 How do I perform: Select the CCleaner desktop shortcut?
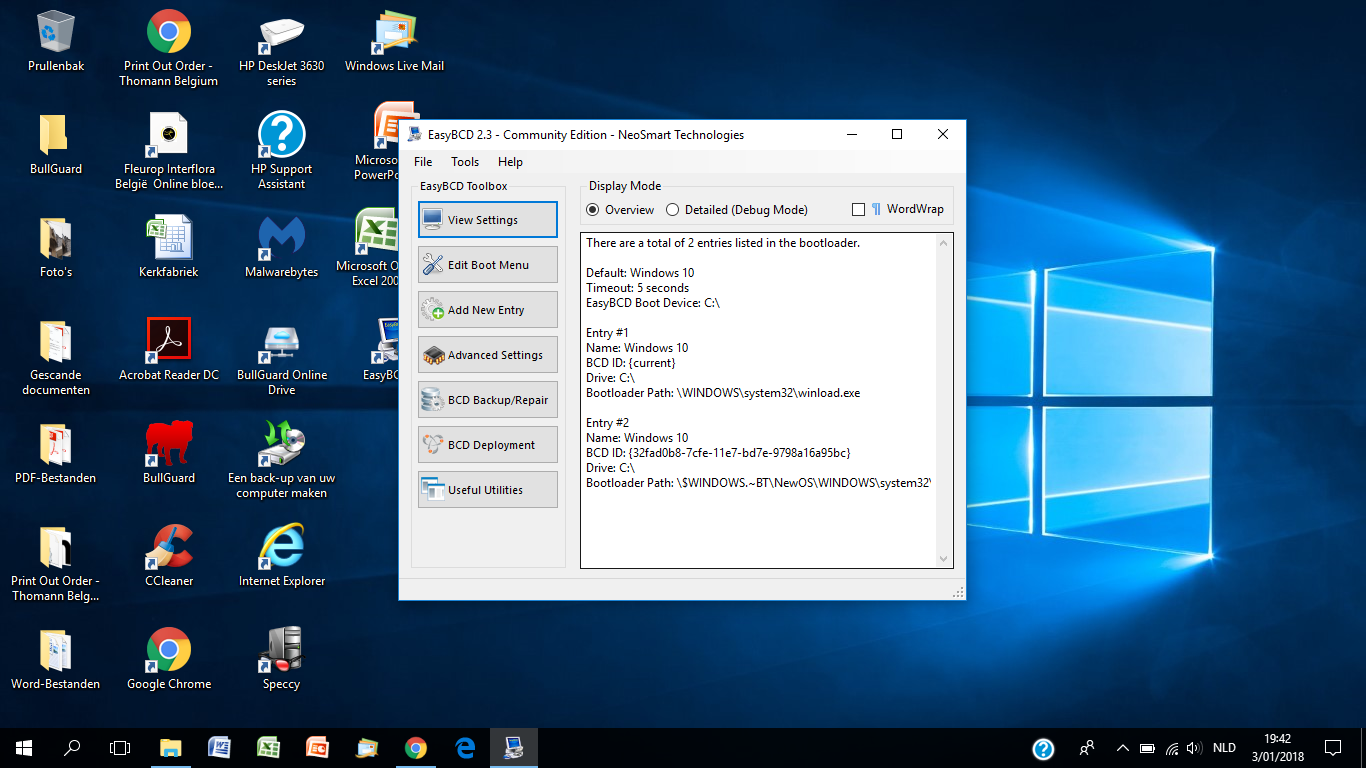[x=169, y=547]
